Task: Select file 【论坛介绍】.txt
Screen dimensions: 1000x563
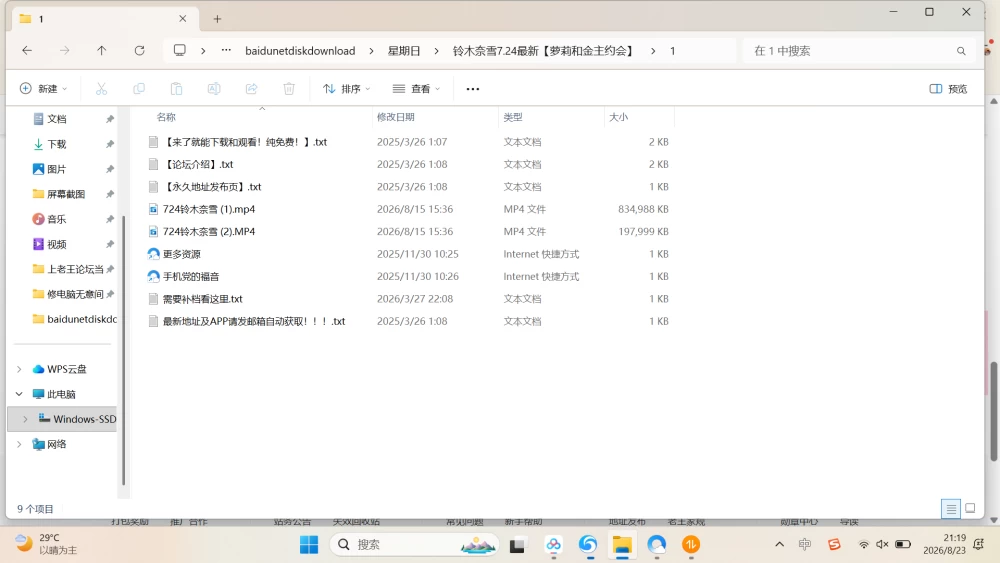Action: point(198,165)
